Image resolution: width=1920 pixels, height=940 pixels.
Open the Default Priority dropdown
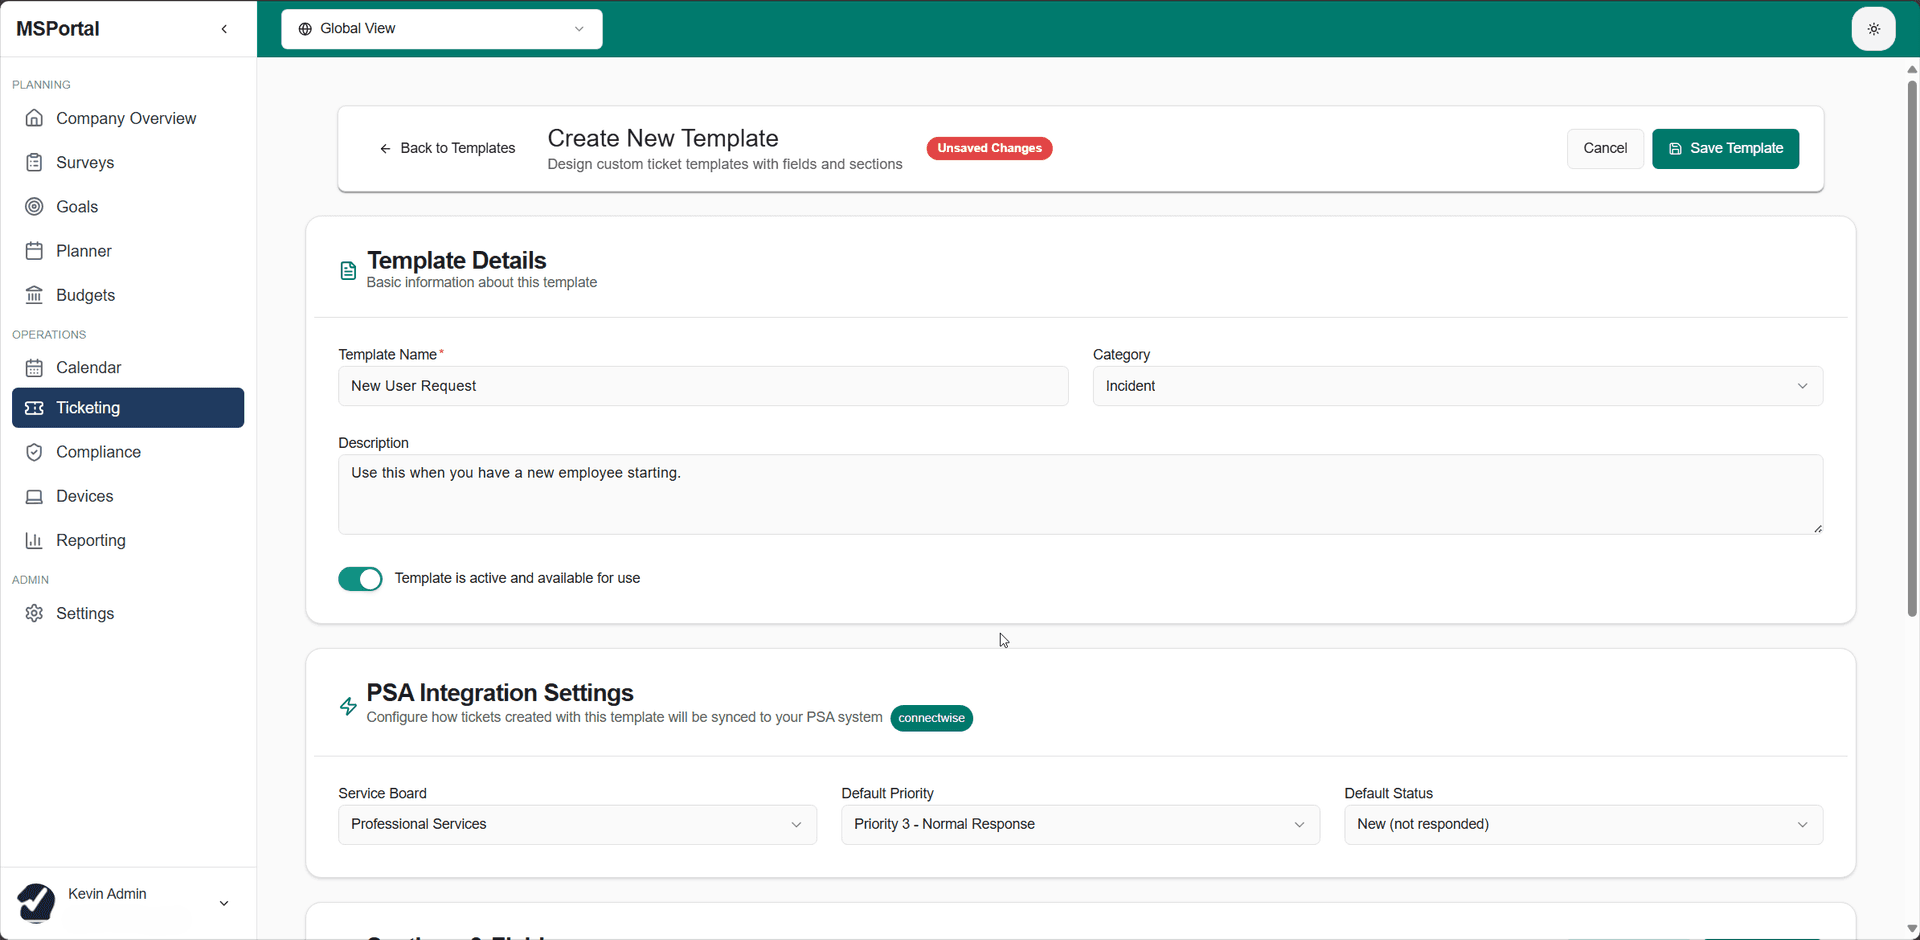1079,824
